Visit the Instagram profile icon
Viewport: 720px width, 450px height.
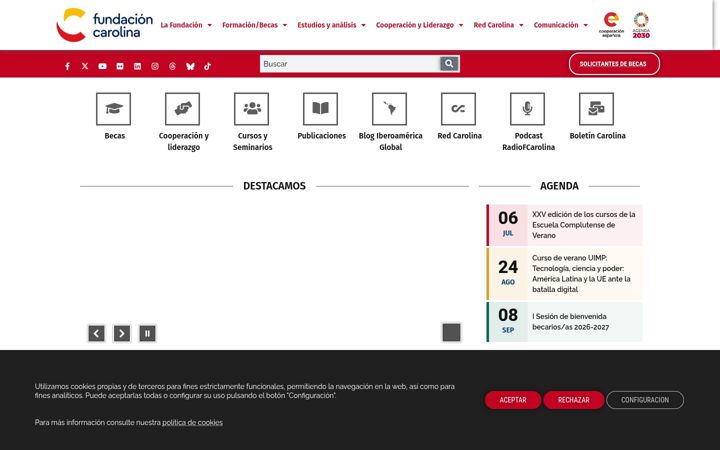pos(155,66)
